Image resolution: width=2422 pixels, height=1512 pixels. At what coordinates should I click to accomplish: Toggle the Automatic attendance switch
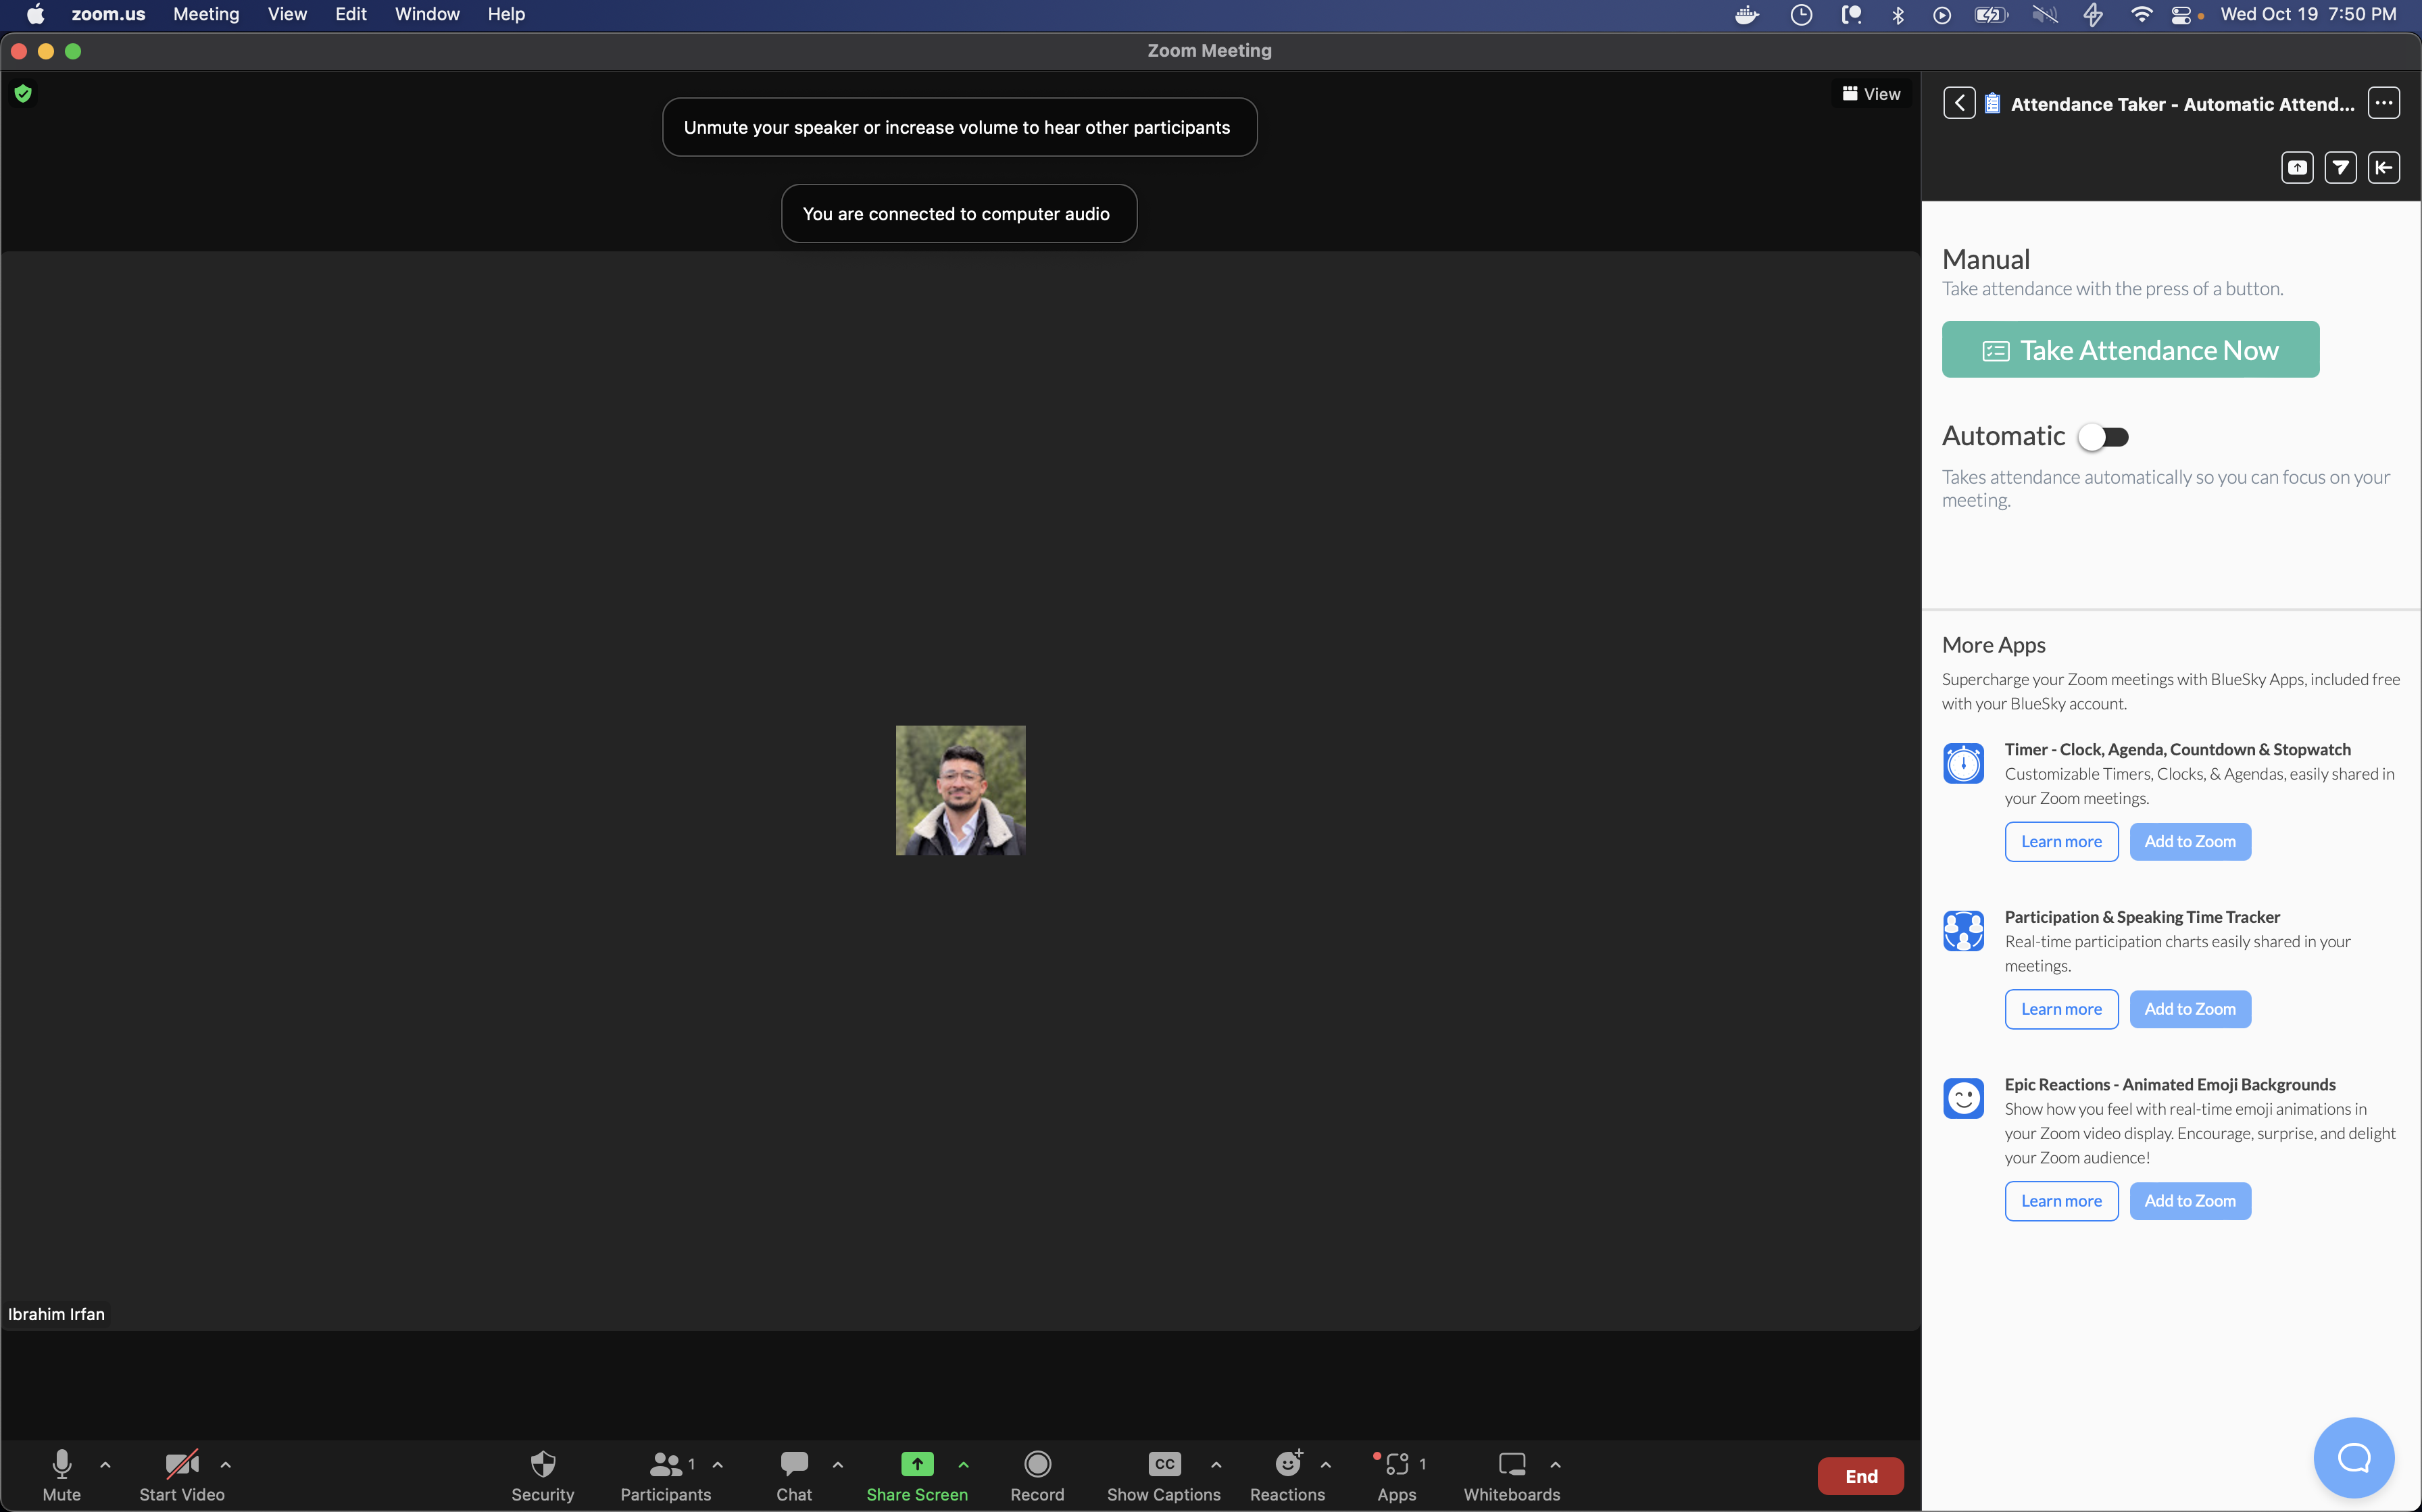click(2103, 437)
